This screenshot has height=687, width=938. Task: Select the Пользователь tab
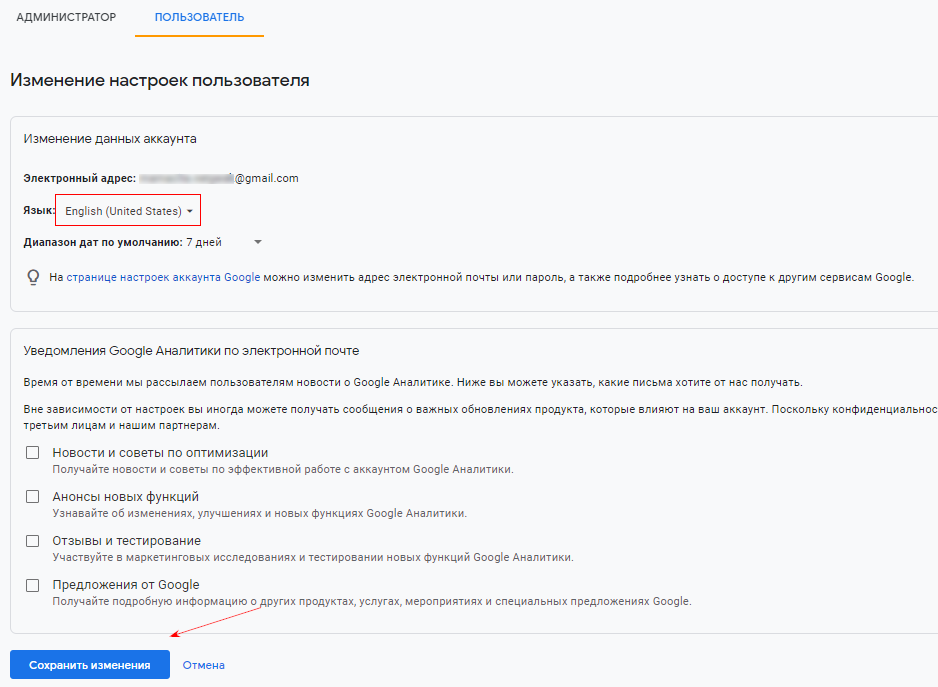click(199, 17)
